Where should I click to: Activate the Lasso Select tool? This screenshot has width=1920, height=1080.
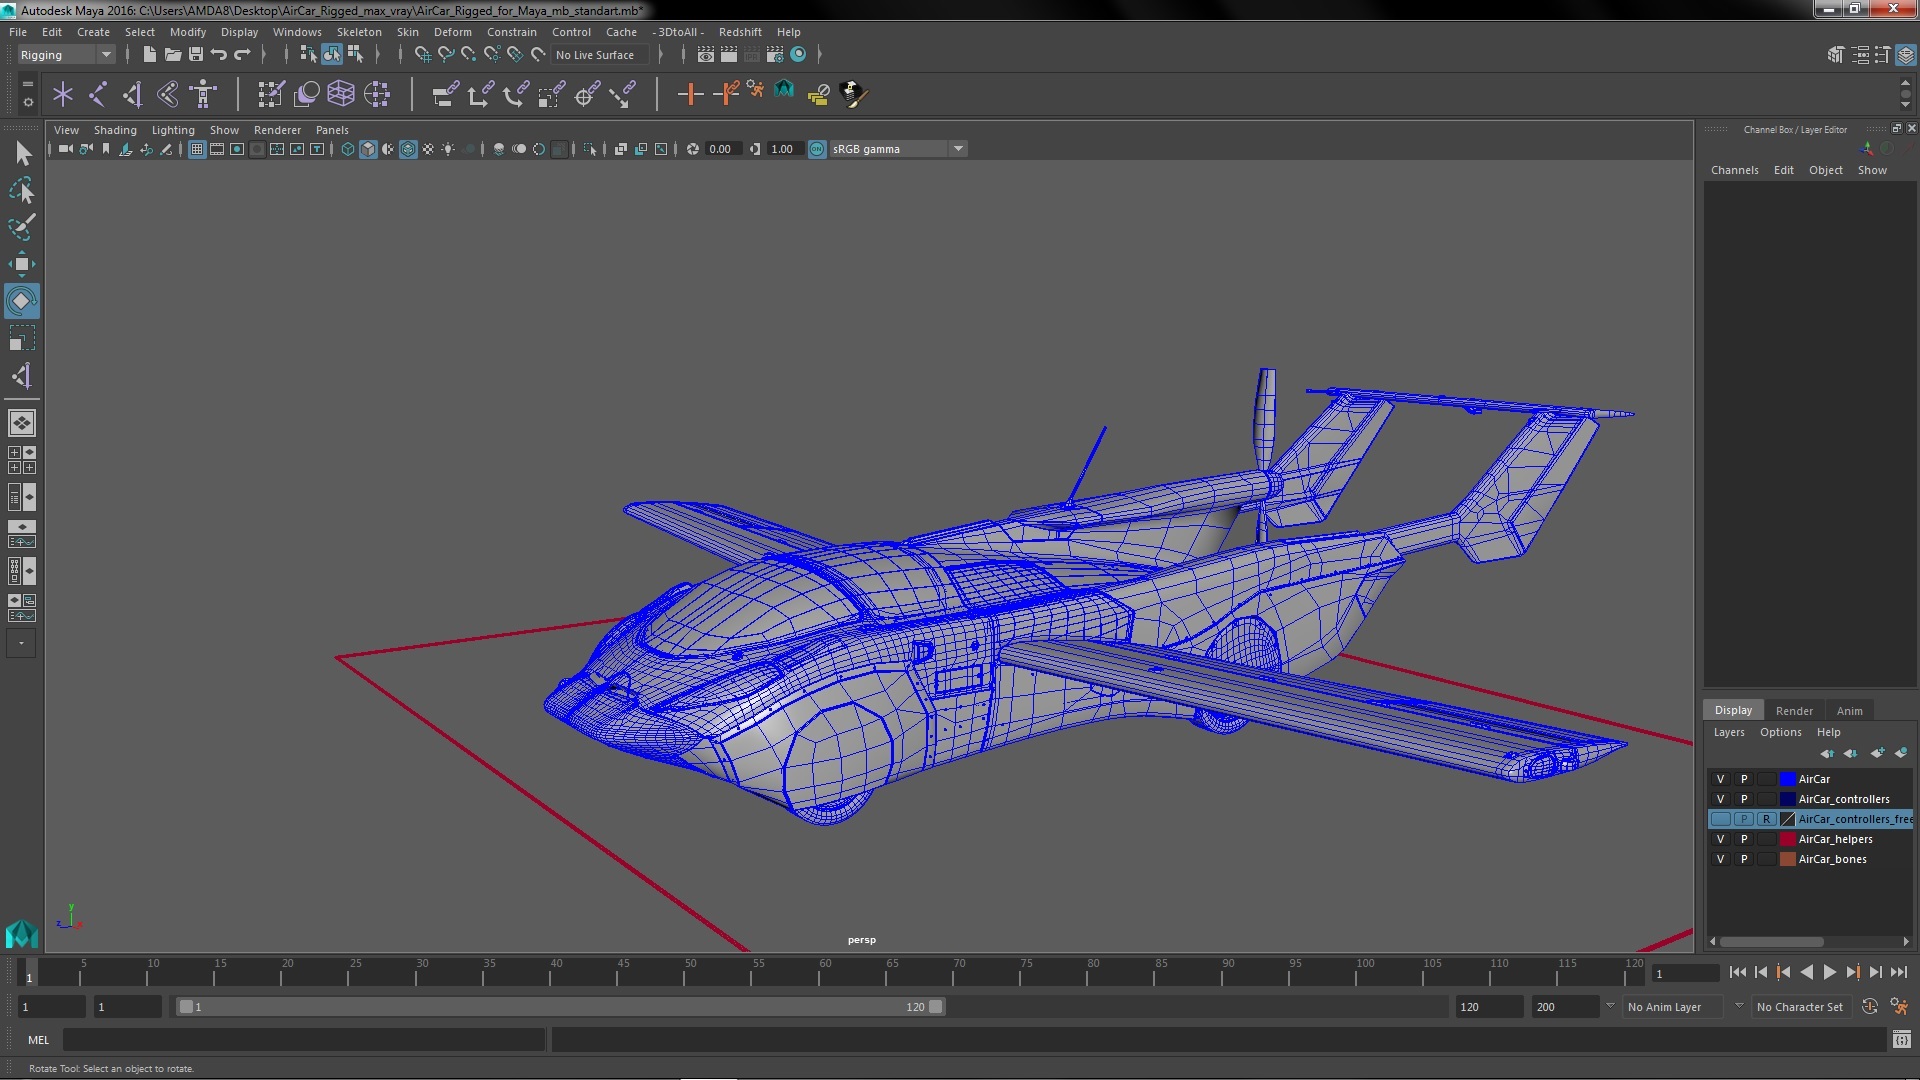coord(22,190)
